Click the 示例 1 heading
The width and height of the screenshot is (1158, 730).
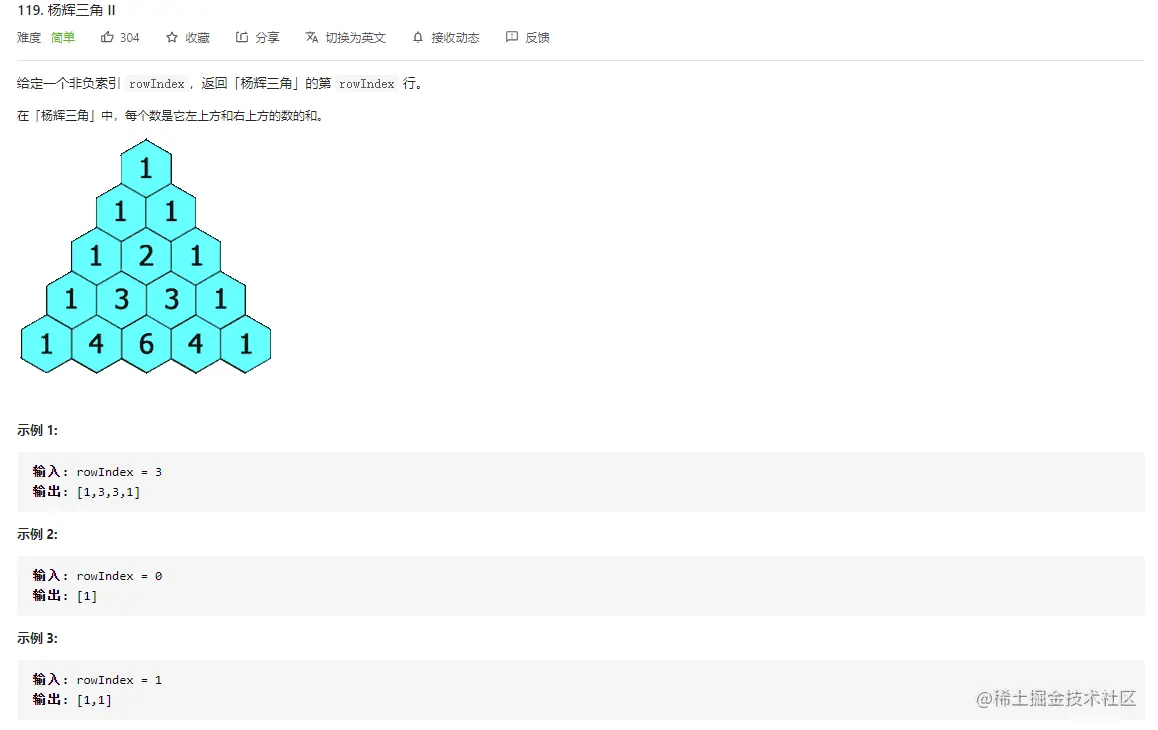click(x=38, y=430)
